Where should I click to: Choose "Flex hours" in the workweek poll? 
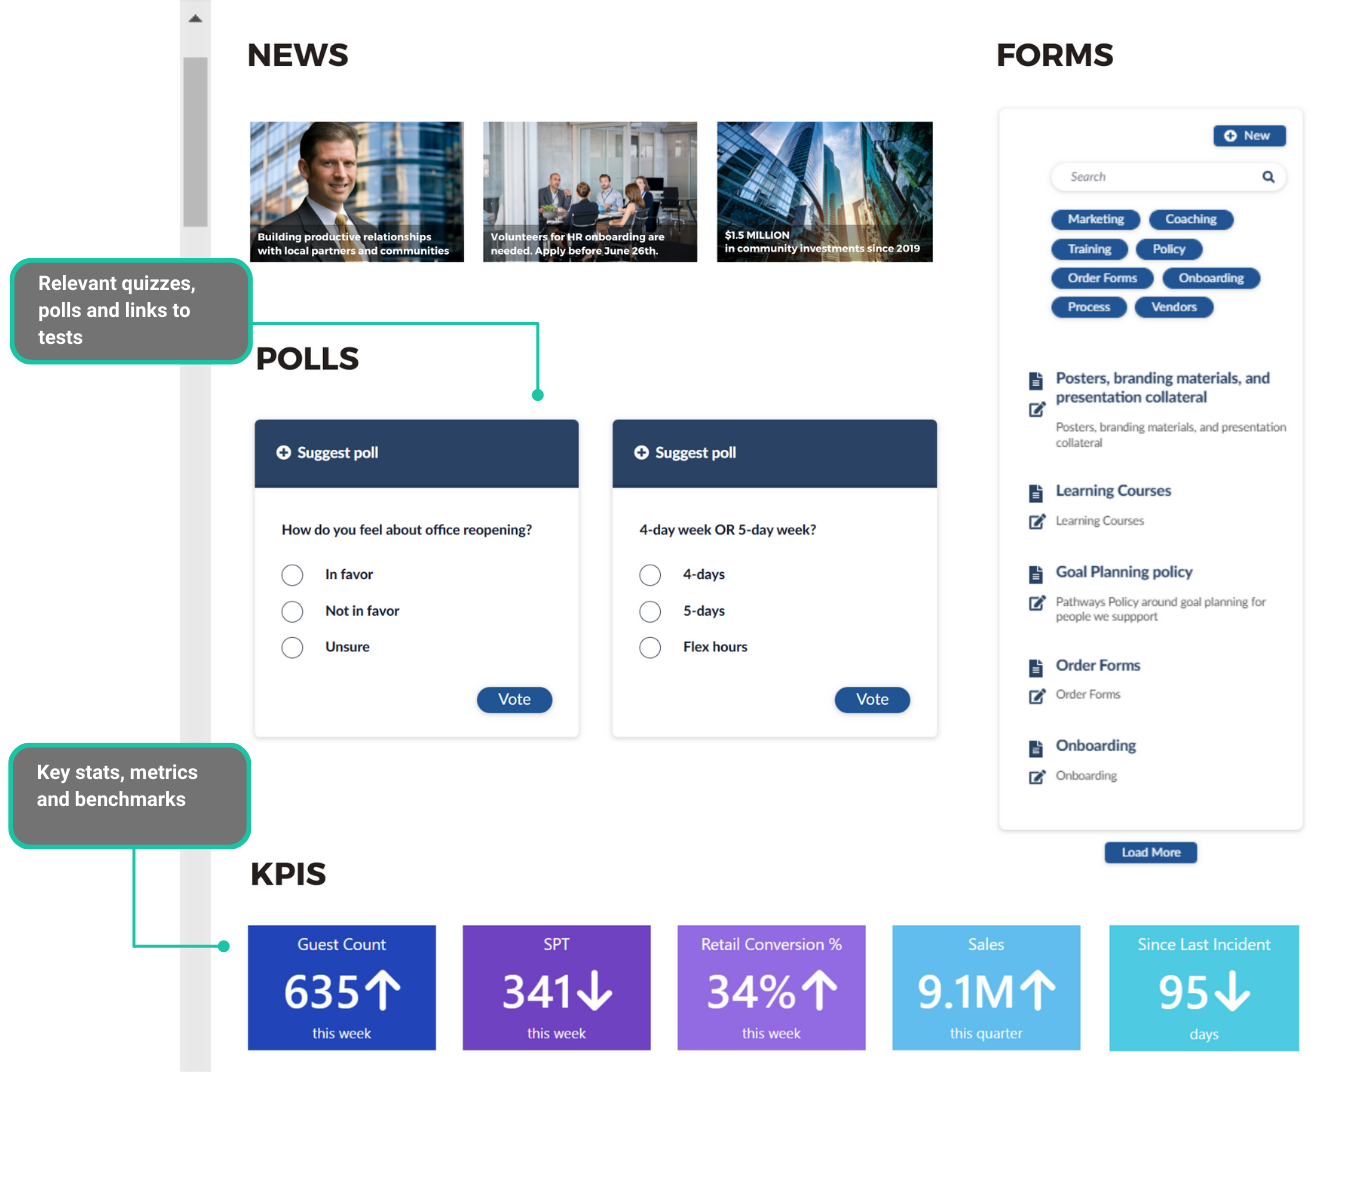coord(650,647)
